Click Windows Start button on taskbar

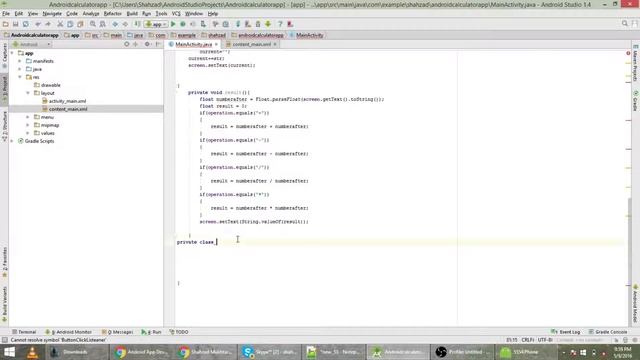pos(9,352)
